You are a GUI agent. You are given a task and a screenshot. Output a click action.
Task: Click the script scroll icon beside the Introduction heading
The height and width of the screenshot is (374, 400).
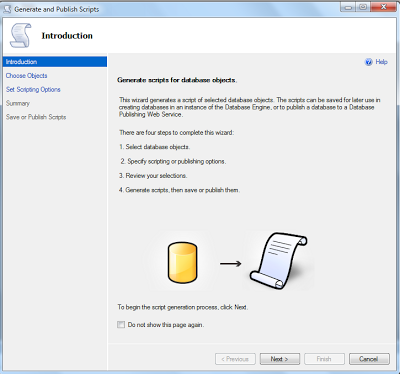[21, 35]
